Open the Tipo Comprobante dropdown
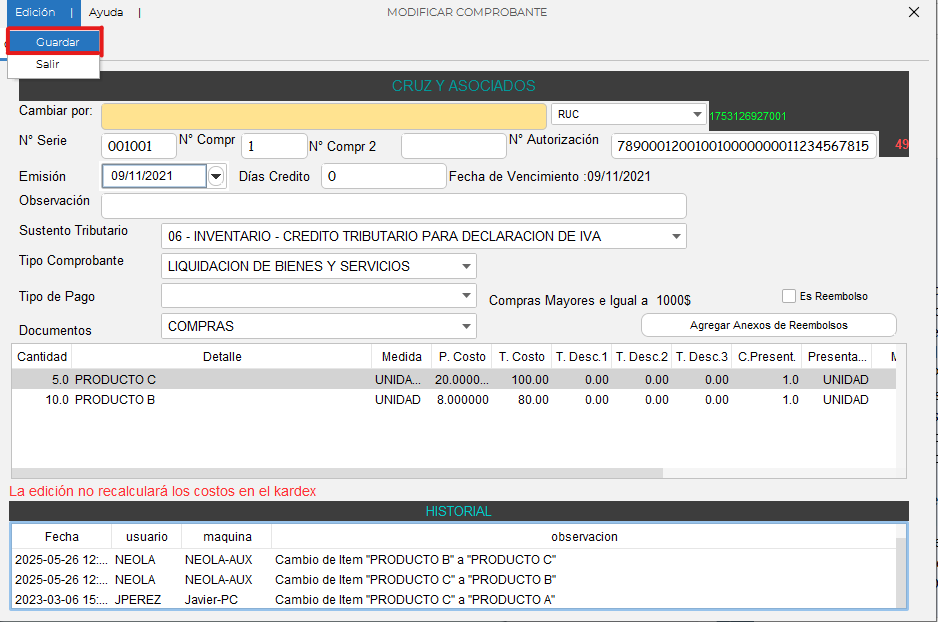938x622 pixels. [x=466, y=267]
